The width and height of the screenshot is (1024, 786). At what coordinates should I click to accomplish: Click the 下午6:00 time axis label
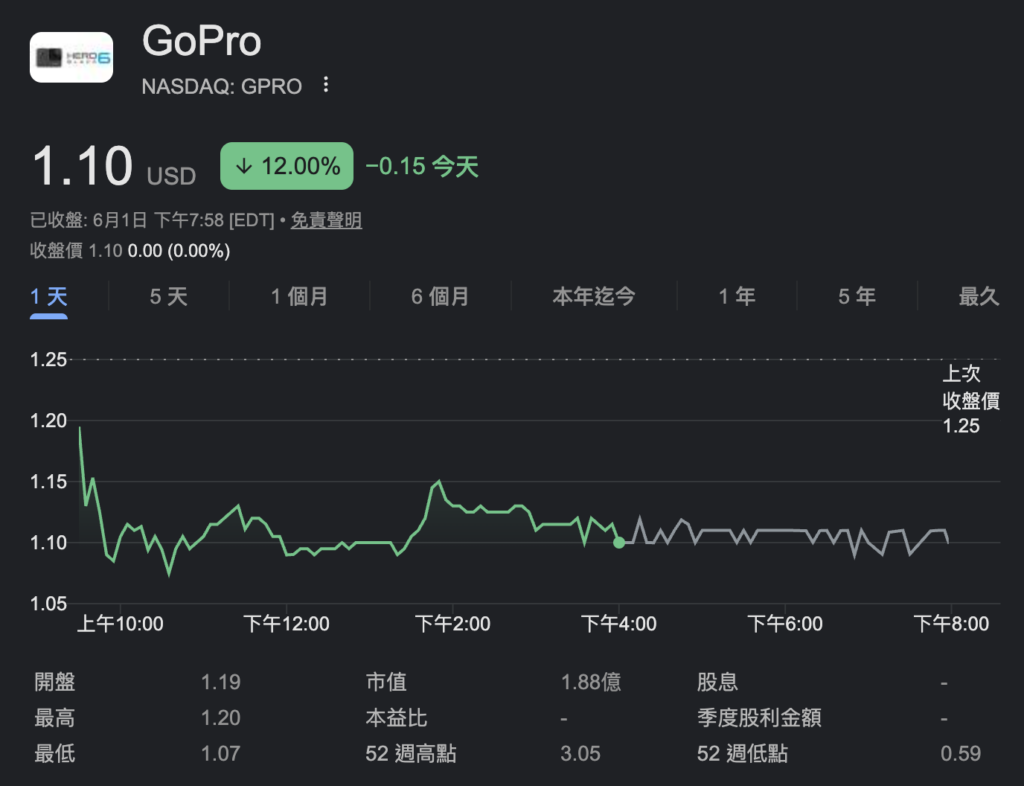click(785, 623)
